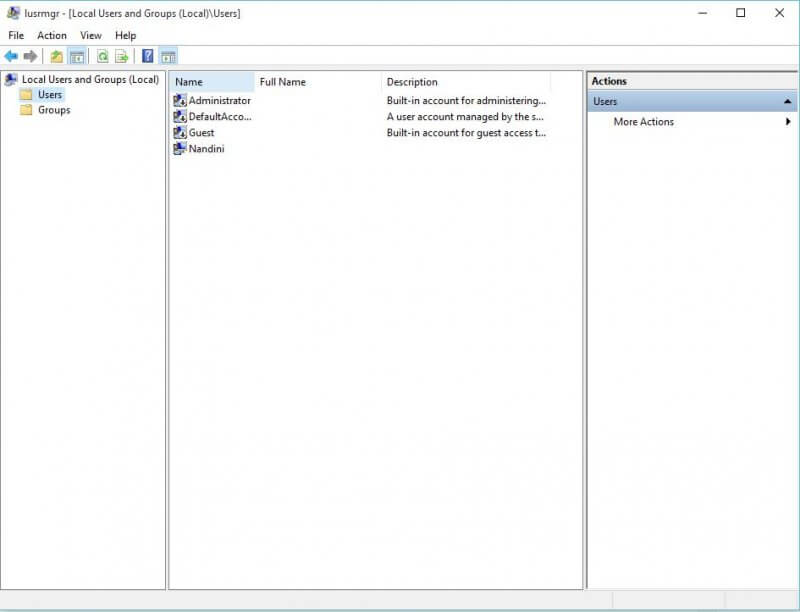Image resolution: width=800 pixels, height=612 pixels.
Task: Click the Administrator account icon
Action: pos(180,100)
